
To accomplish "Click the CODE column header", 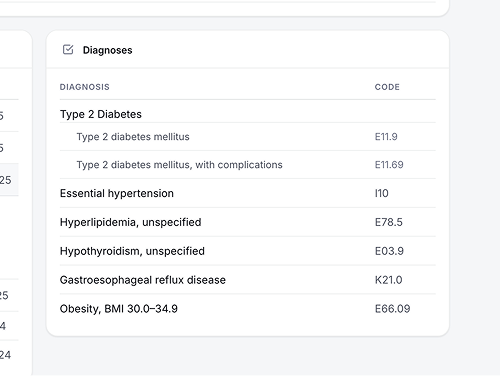I will 387,87.
